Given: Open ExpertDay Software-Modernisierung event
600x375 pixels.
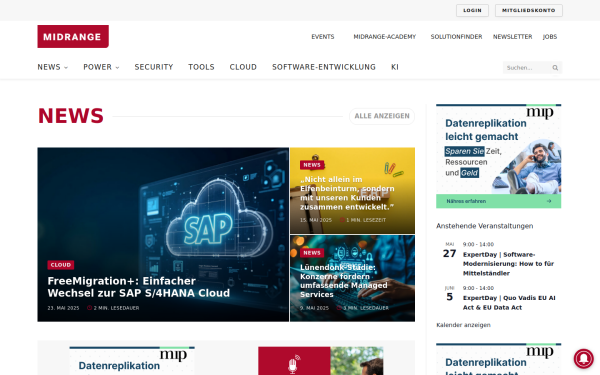Looking at the screenshot, I should (508, 264).
